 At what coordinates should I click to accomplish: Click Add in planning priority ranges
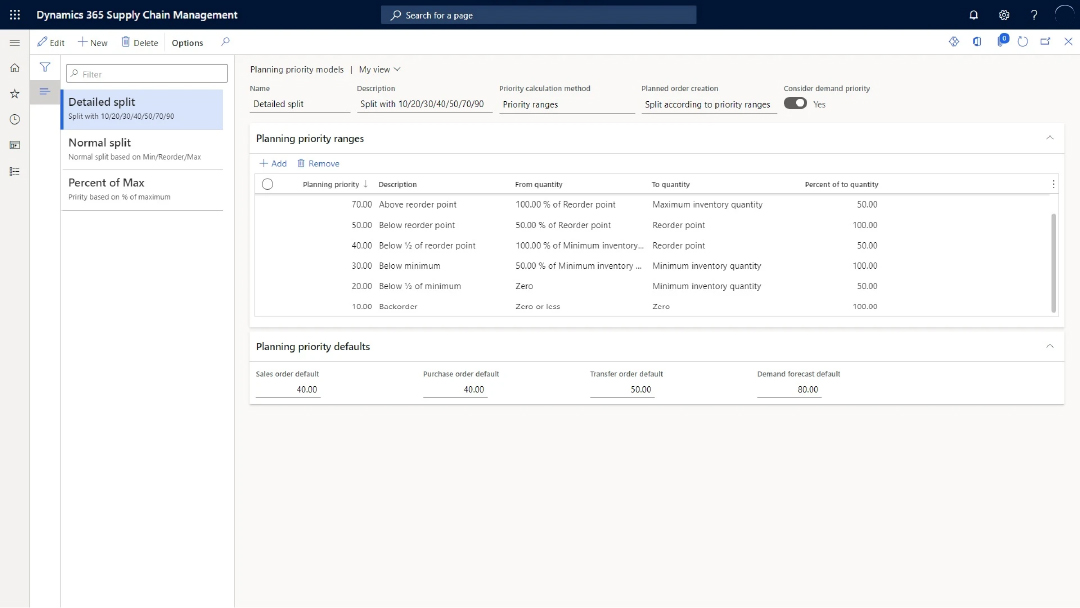point(273,163)
